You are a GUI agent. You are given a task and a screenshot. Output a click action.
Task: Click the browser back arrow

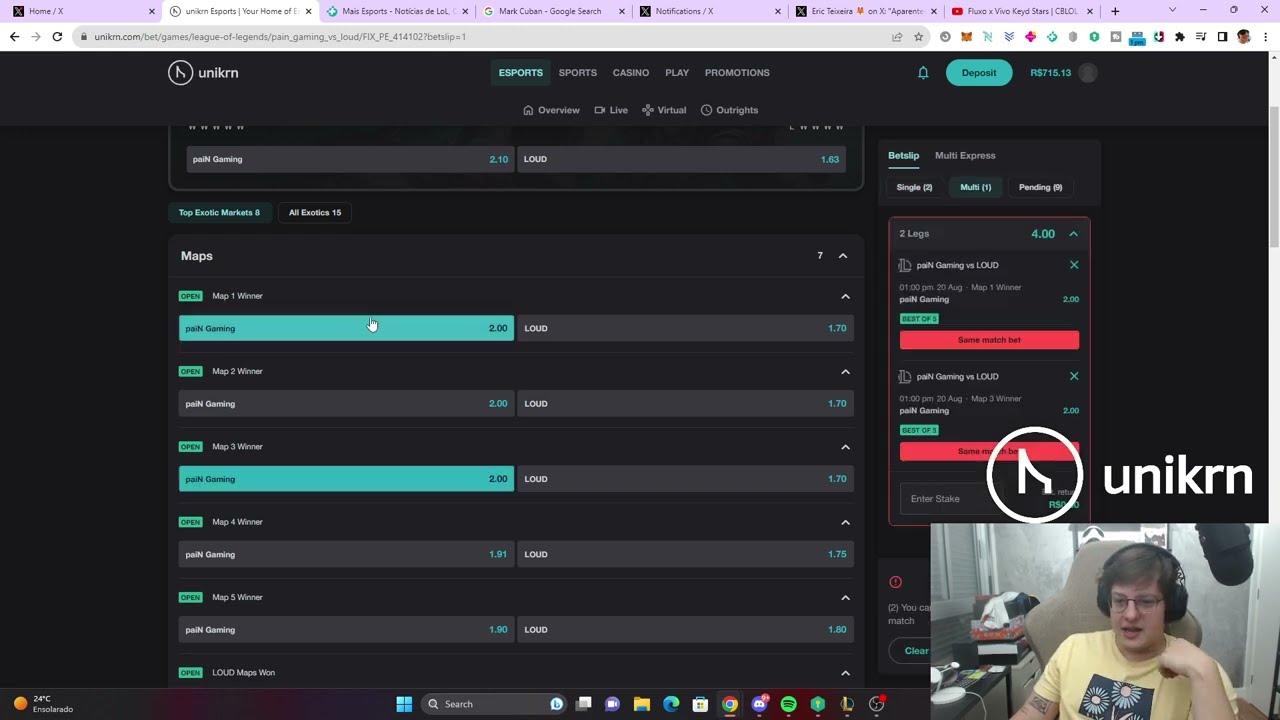(15, 37)
